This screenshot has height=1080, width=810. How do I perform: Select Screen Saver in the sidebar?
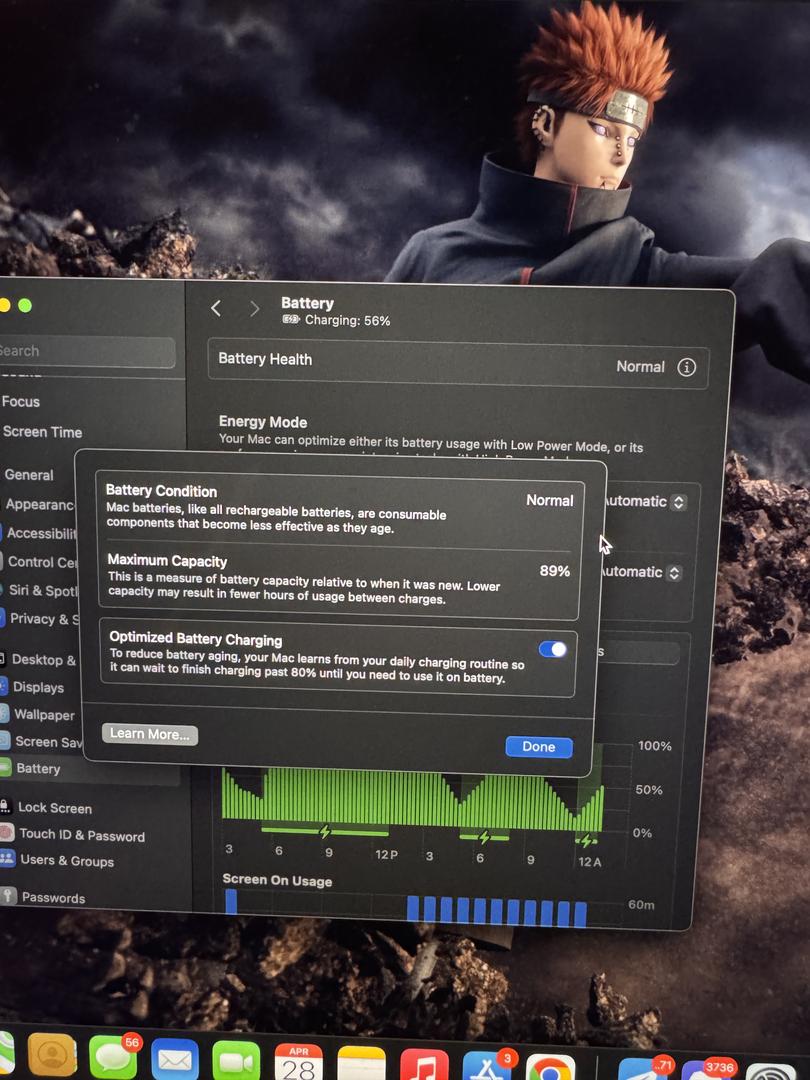(47, 742)
